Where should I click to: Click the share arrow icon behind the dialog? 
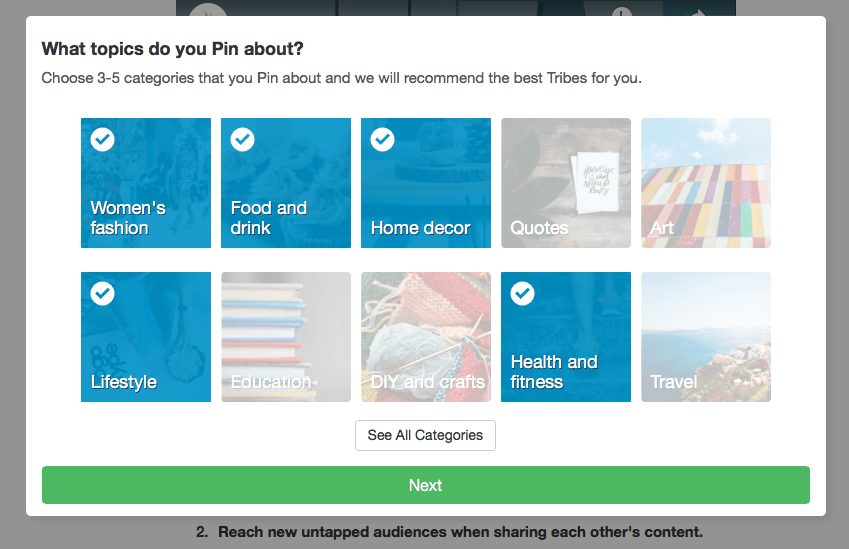click(x=699, y=11)
